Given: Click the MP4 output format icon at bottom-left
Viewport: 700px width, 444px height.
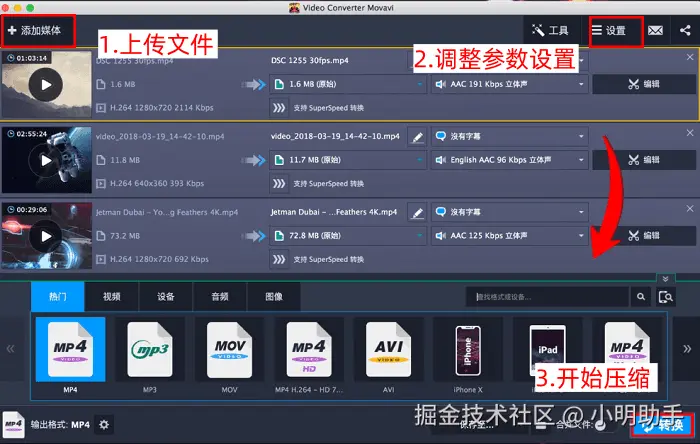Looking at the screenshot, I should click(13, 424).
